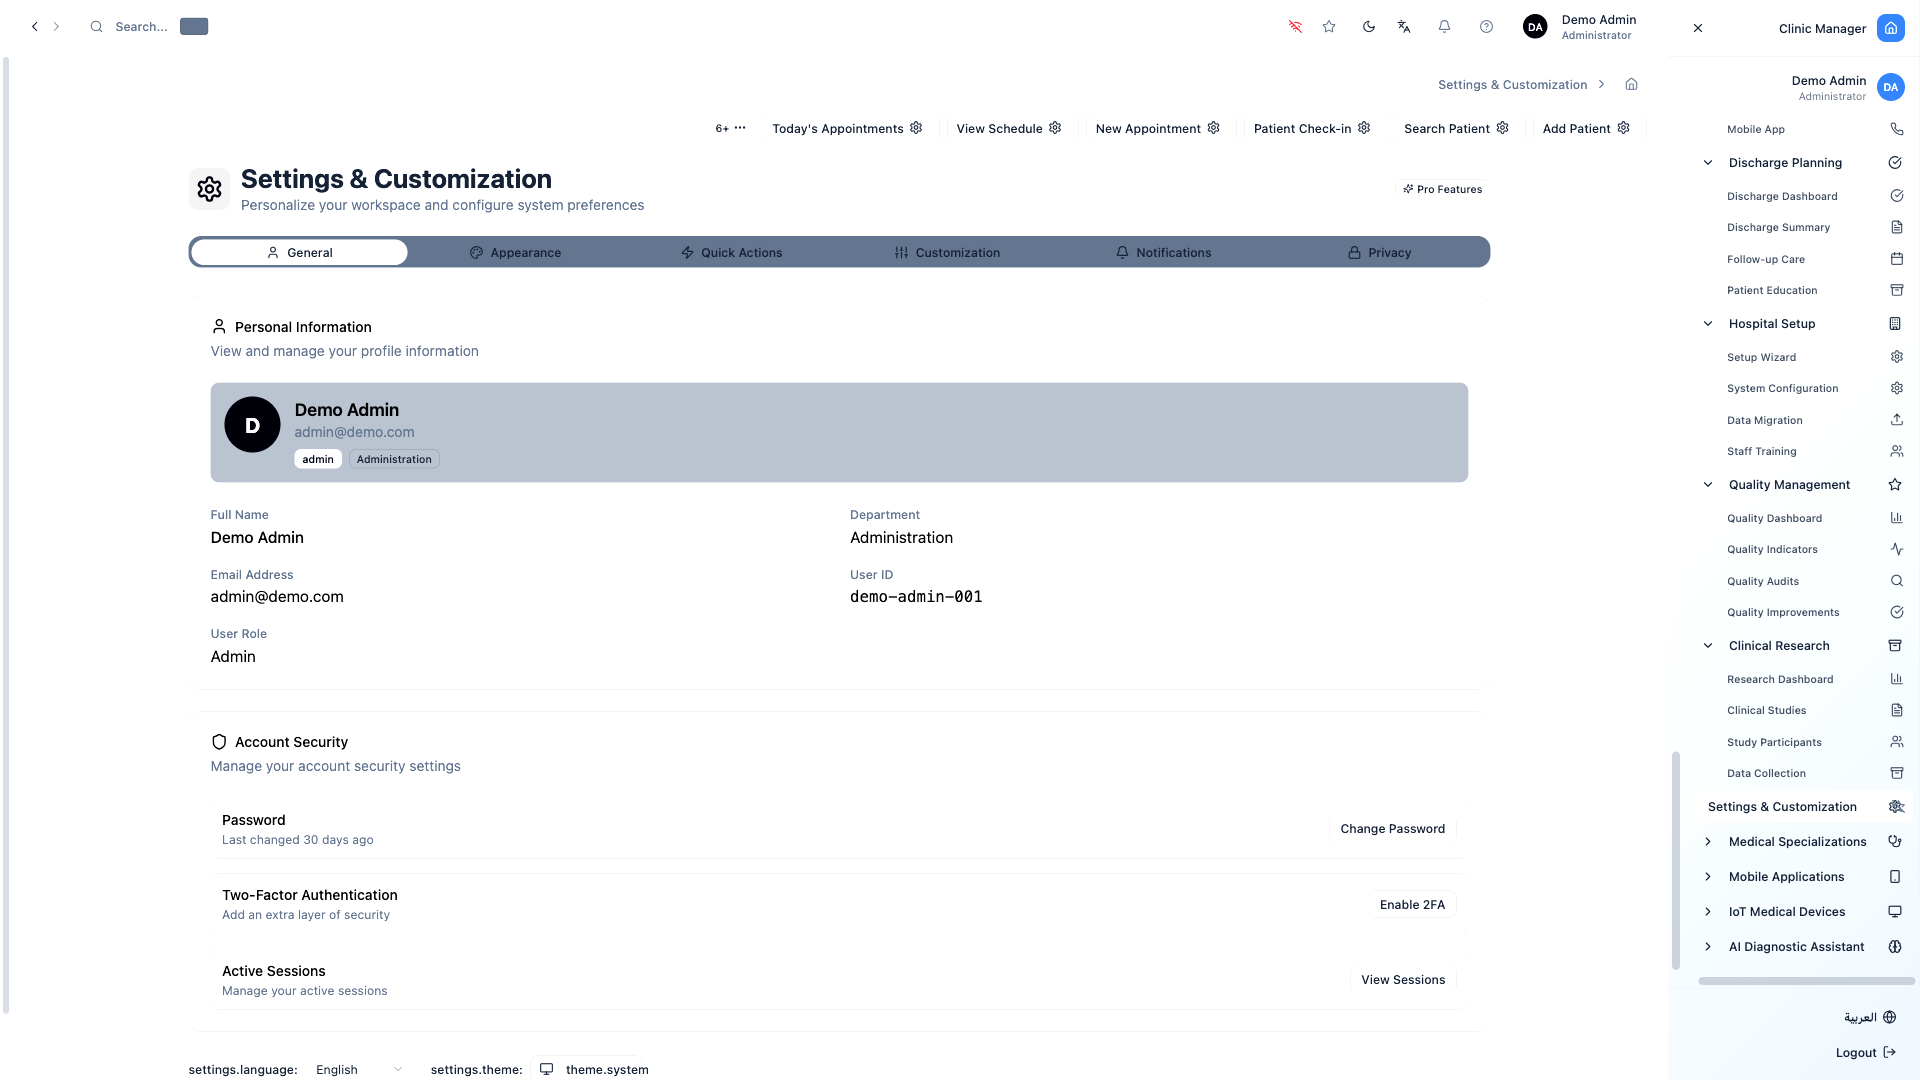Click Clinic Manager home logo icon
This screenshot has height=1080, width=1920.
pos(1890,28)
